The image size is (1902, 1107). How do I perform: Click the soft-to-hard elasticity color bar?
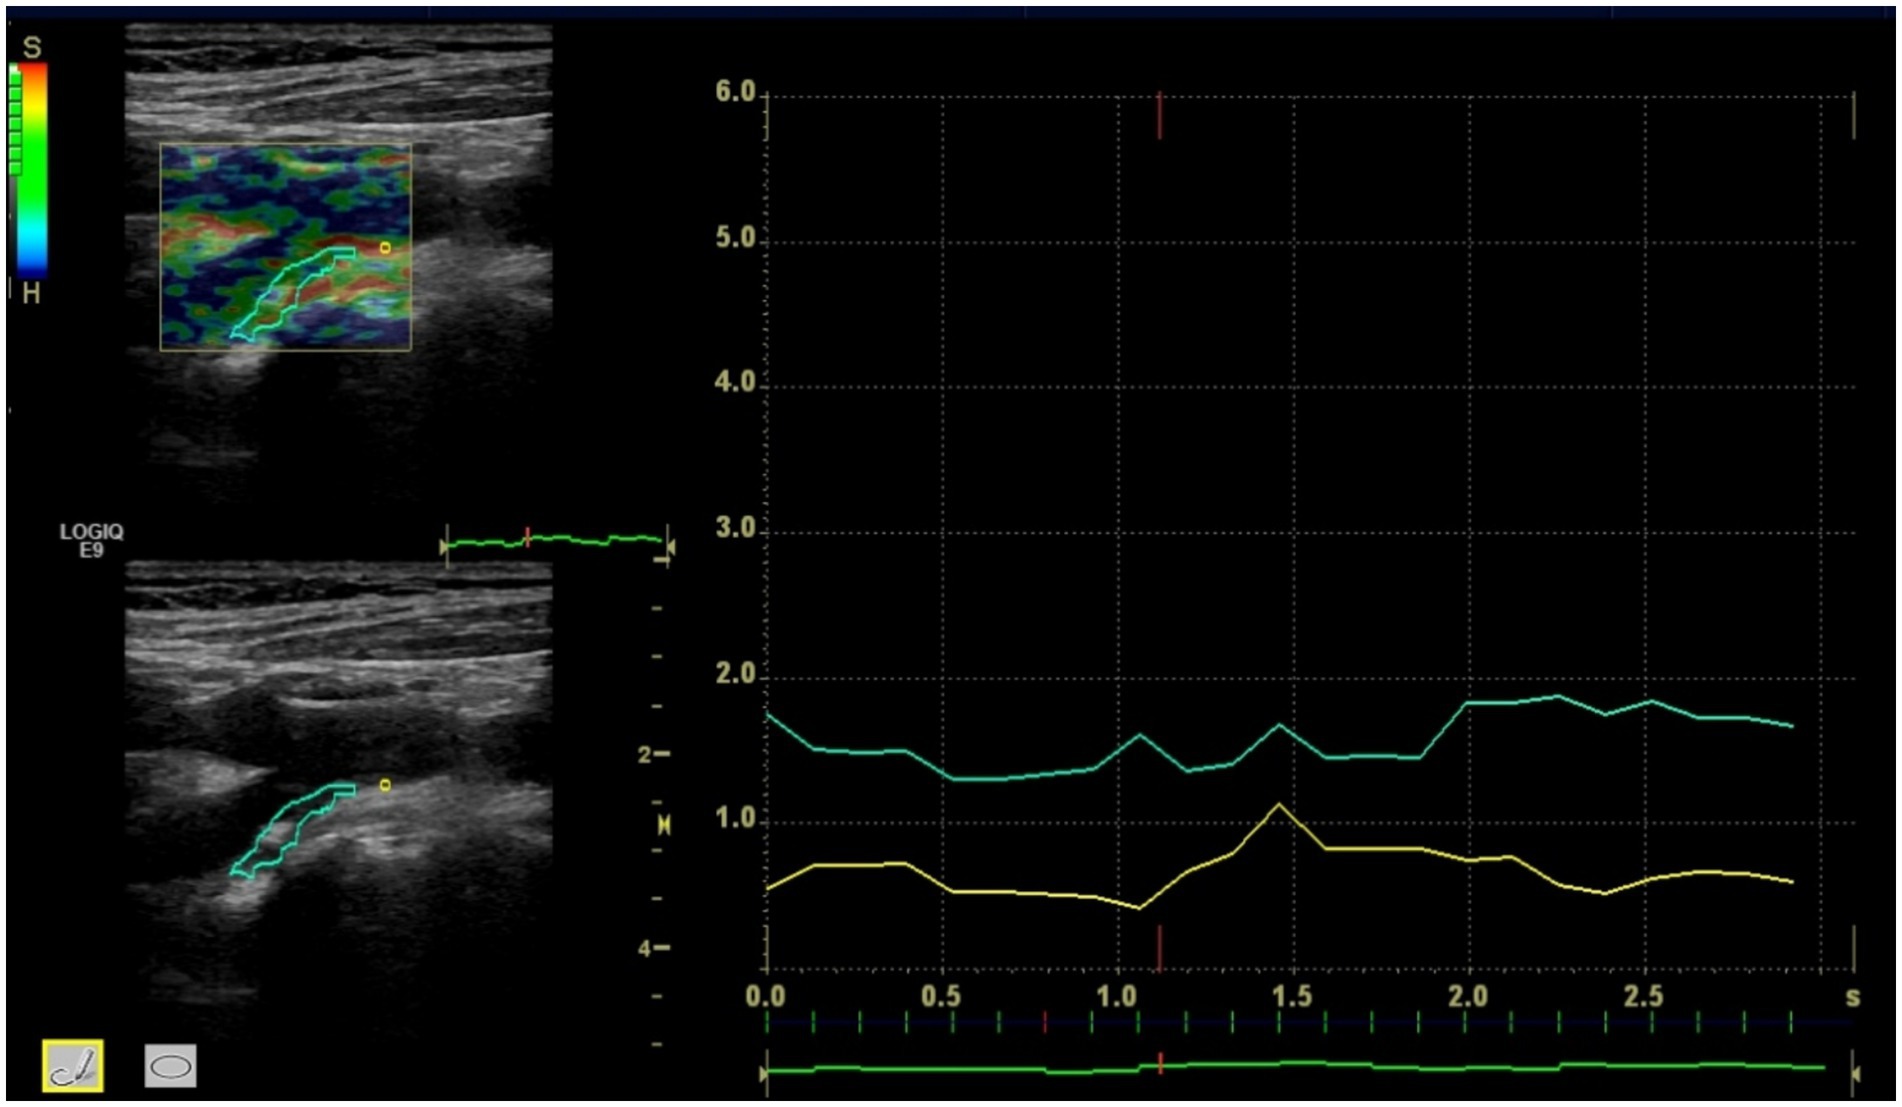pyautogui.click(x=32, y=170)
